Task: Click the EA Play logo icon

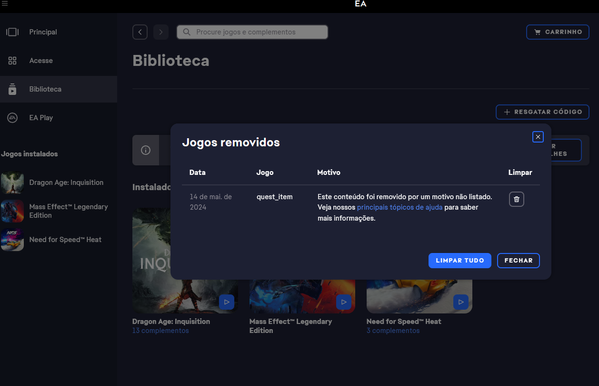Action: coord(12,118)
